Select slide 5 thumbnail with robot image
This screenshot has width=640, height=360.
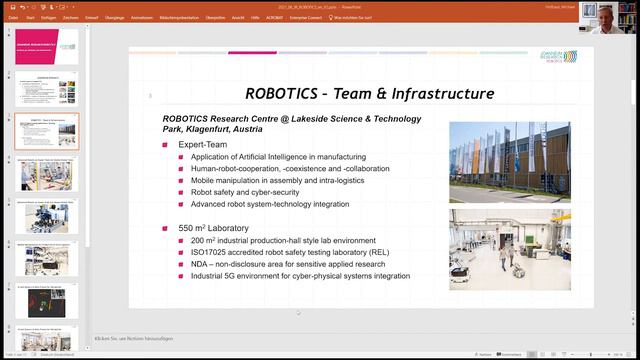click(47, 216)
